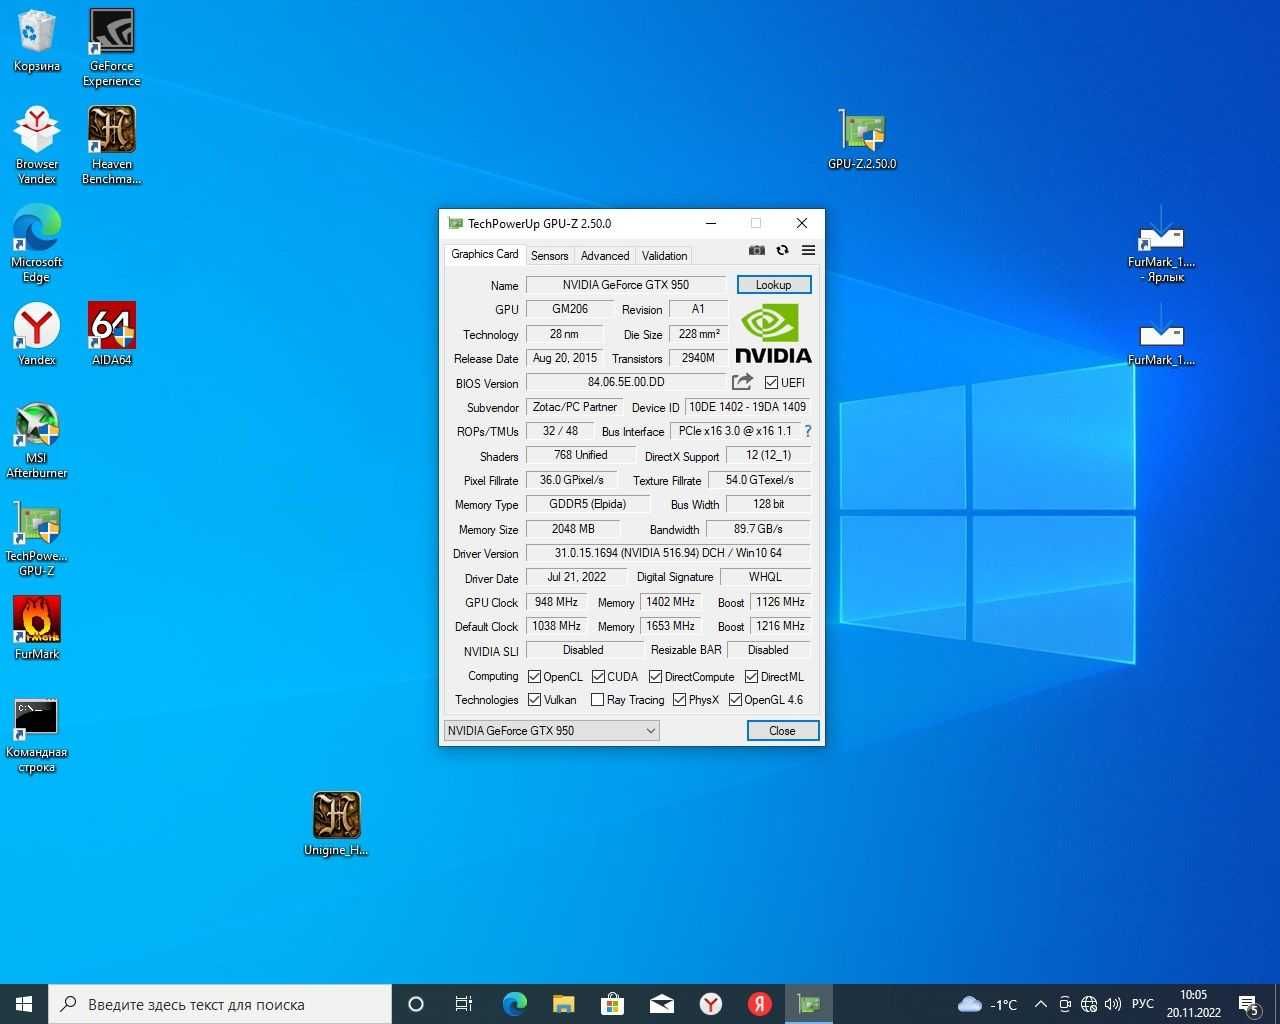Open the Yandex desktop shortcut

point(37,335)
